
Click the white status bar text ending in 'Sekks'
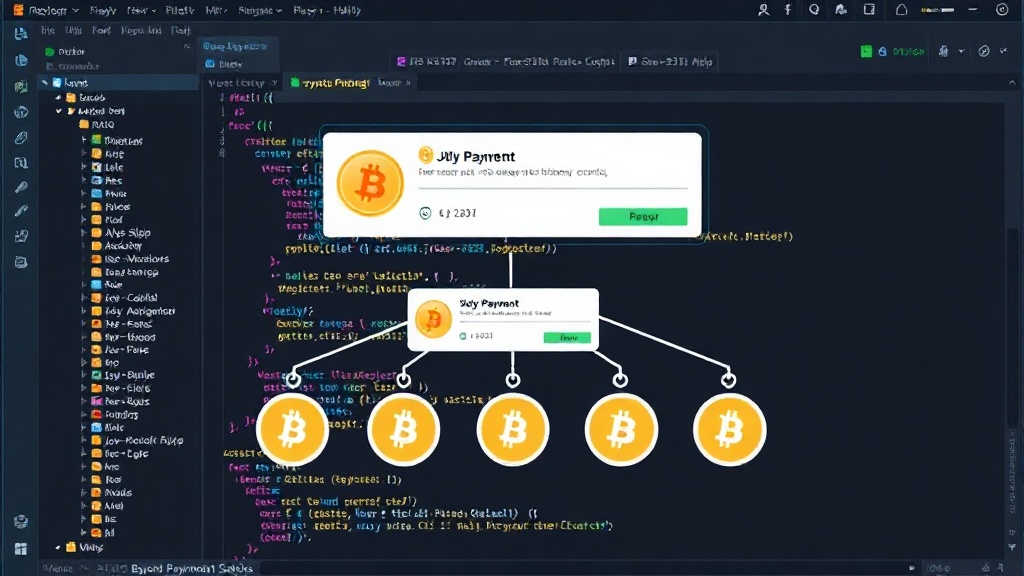click(x=191, y=568)
